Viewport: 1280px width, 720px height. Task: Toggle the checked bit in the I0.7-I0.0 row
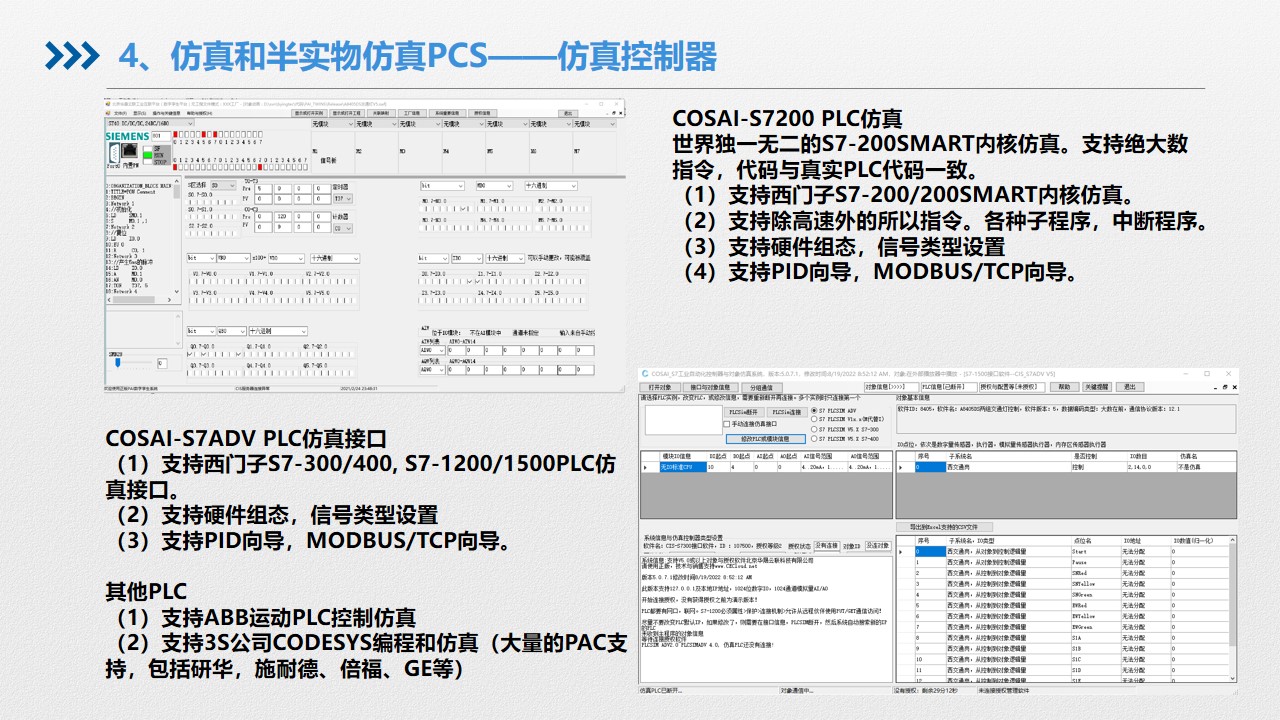click(469, 281)
